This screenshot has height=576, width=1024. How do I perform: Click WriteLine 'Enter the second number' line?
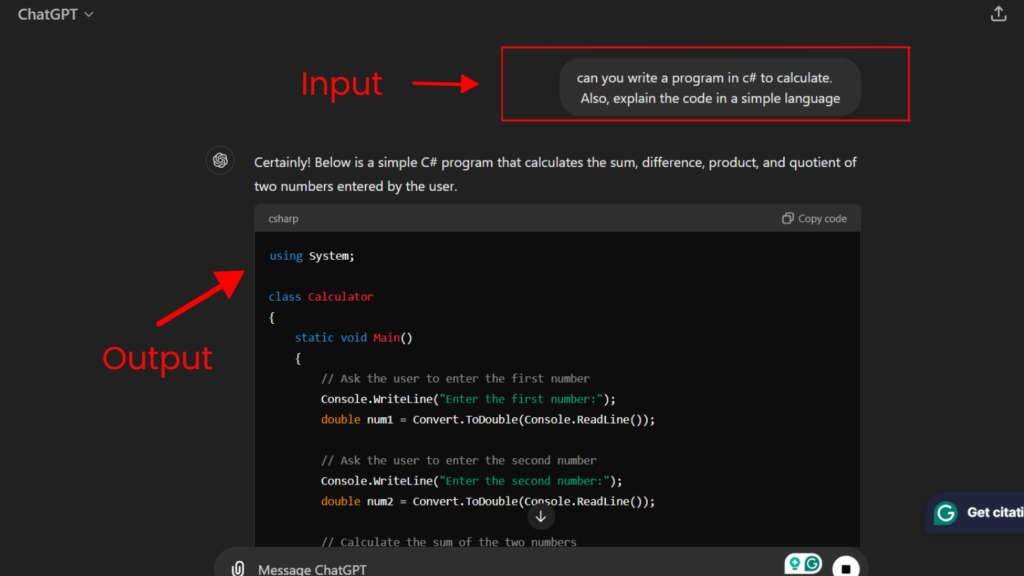tap(472, 481)
